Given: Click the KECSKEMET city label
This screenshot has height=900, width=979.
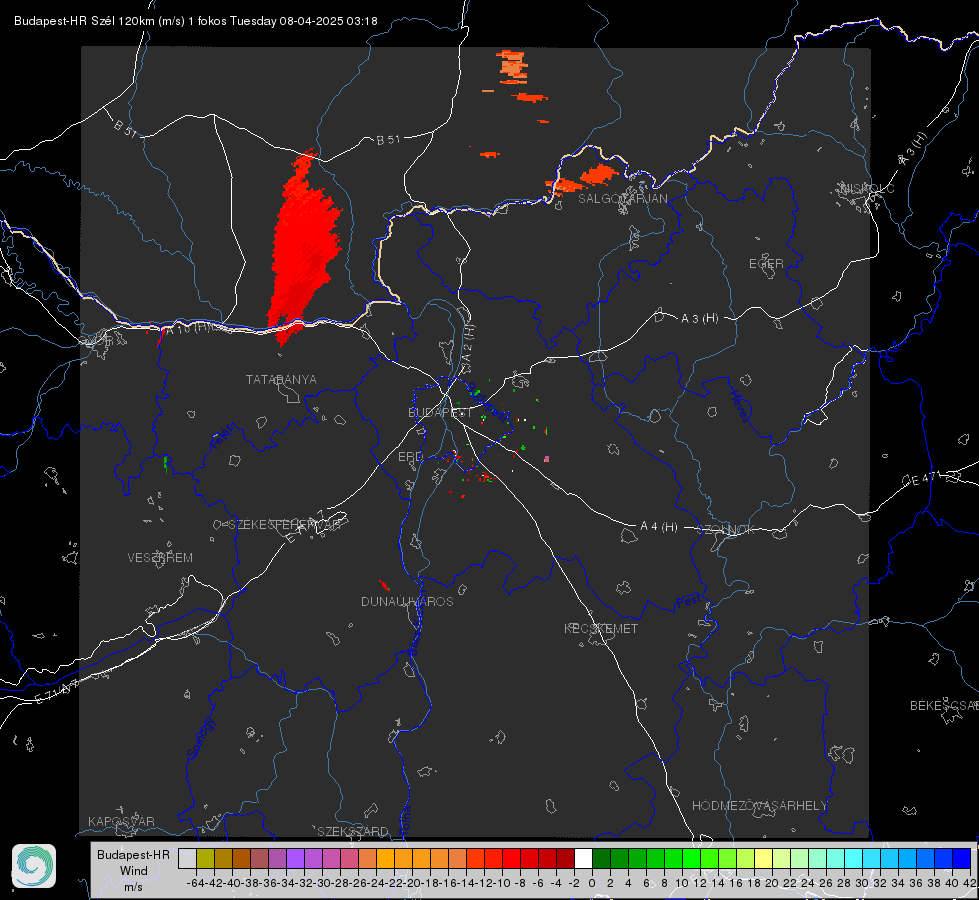Looking at the screenshot, I should pyautogui.click(x=601, y=628).
